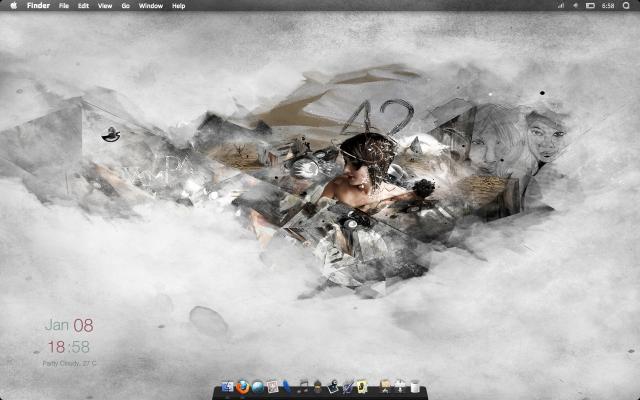Open the music note Dock icon
This screenshot has height=400, width=640.
(x=303, y=387)
